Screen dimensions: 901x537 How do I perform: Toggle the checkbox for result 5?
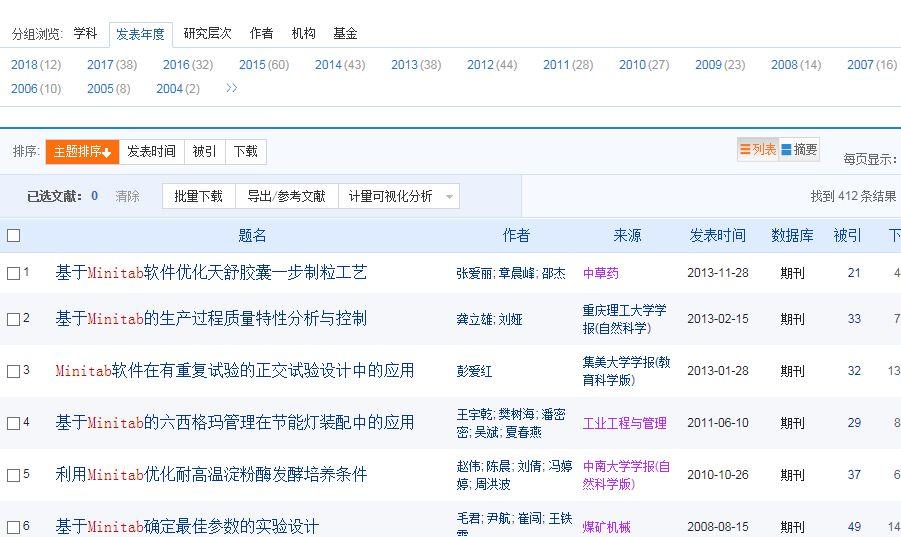click(x=14, y=475)
